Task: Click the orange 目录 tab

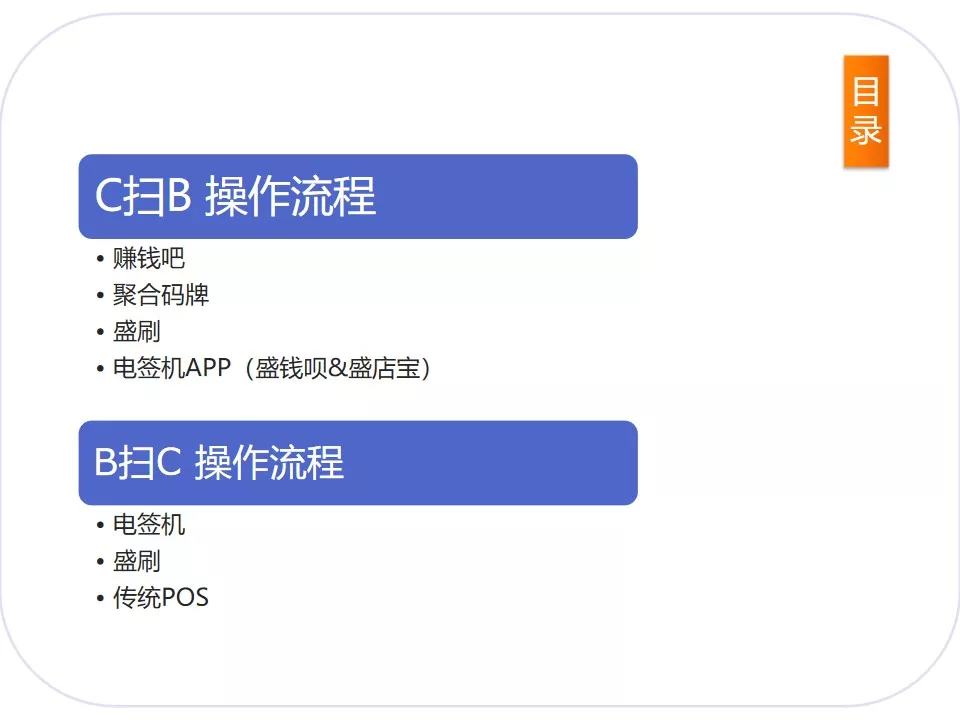Action: pos(866,111)
